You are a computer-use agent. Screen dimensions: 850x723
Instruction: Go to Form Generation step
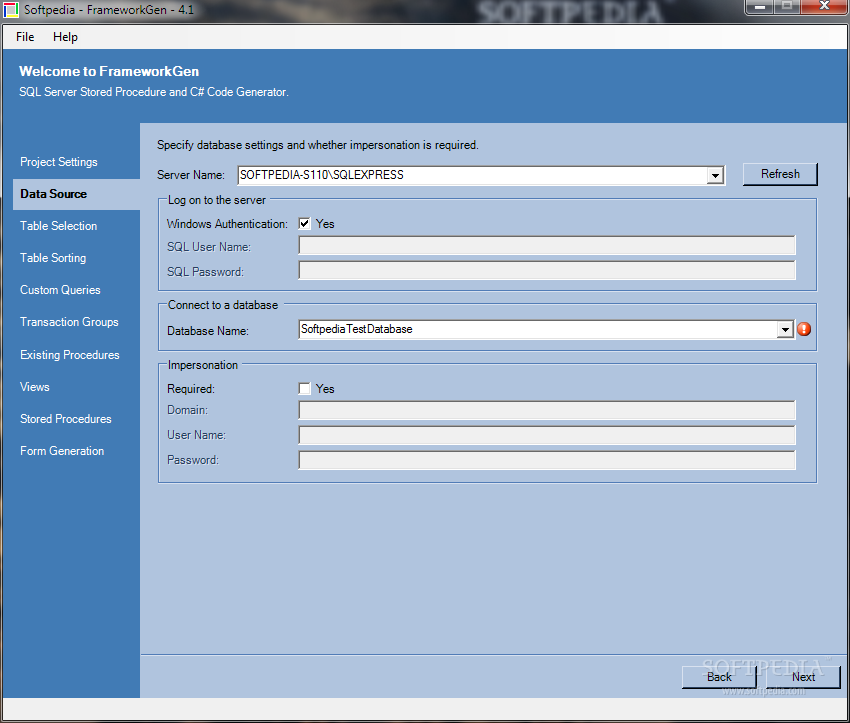62,451
